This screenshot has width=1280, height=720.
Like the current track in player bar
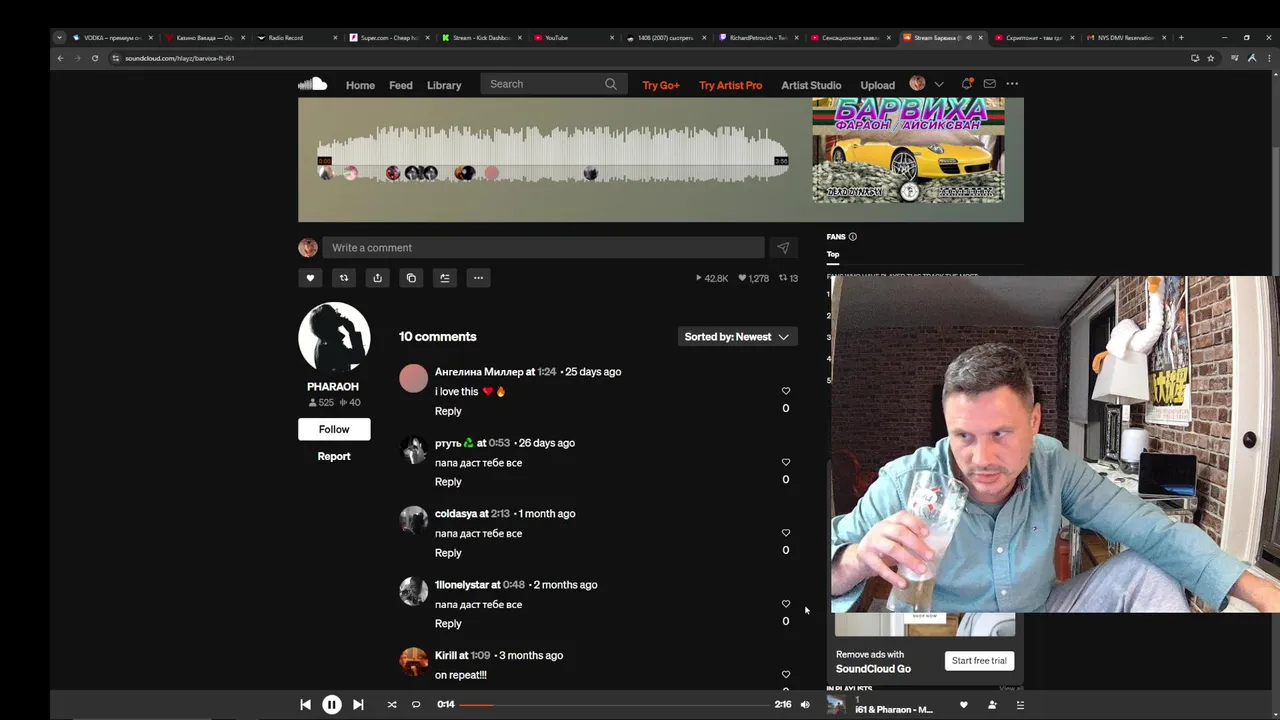pos(964,705)
